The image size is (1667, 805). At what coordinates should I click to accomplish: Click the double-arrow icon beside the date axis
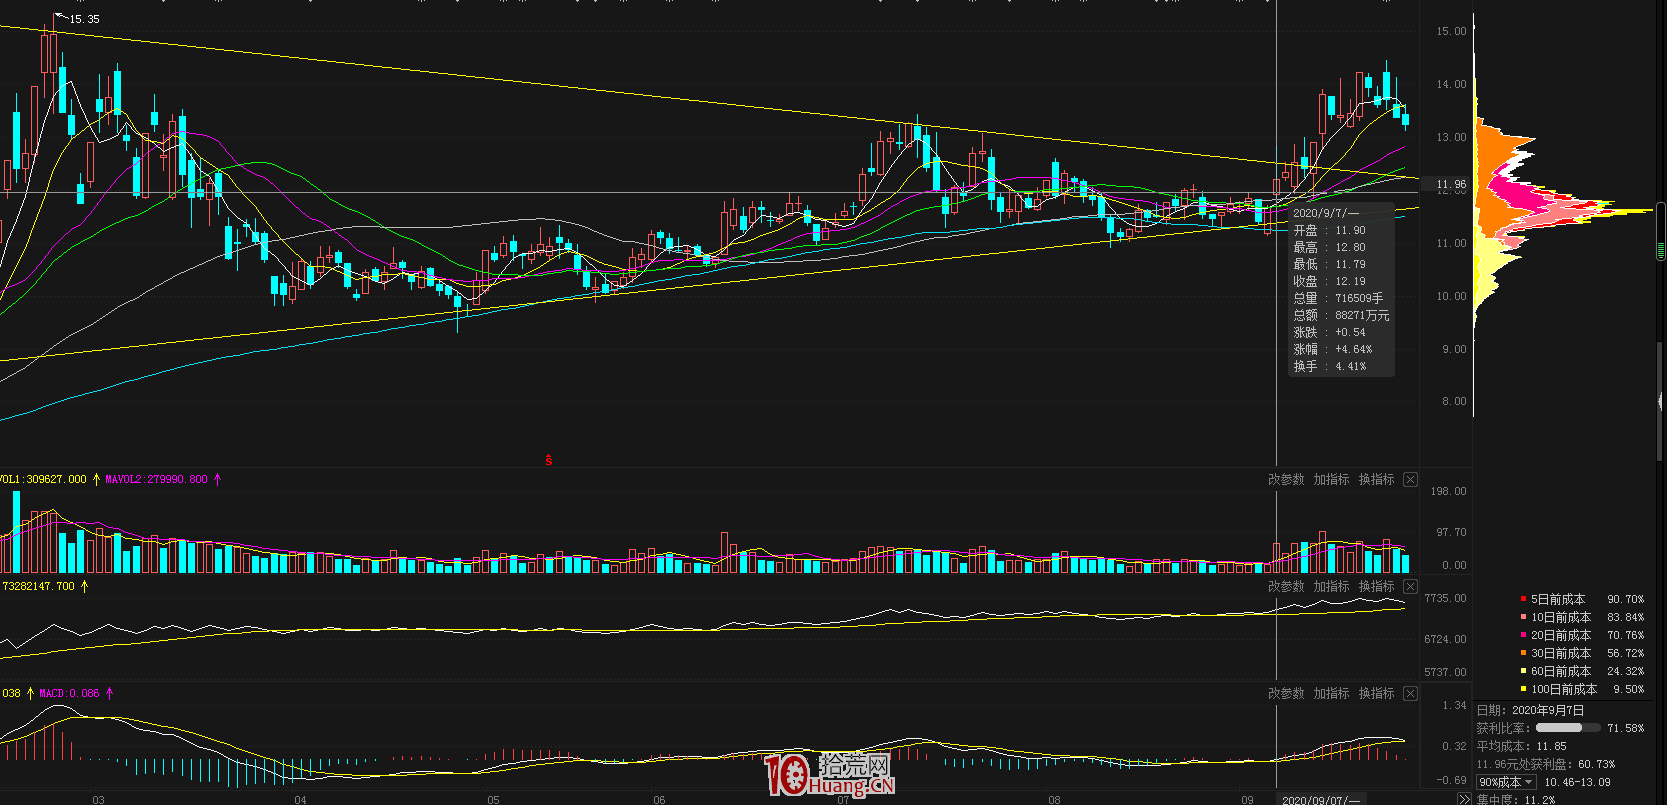click(x=1464, y=799)
